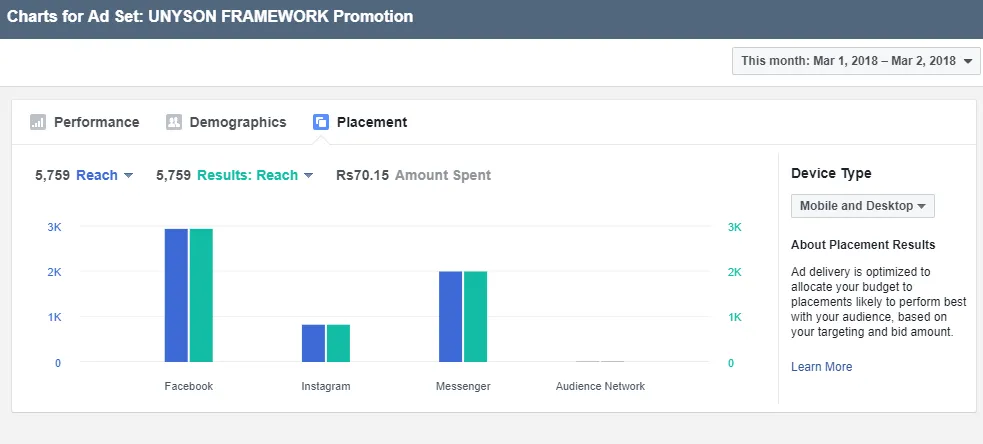Open the date range dropdown
983x444 pixels.
tap(856, 61)
